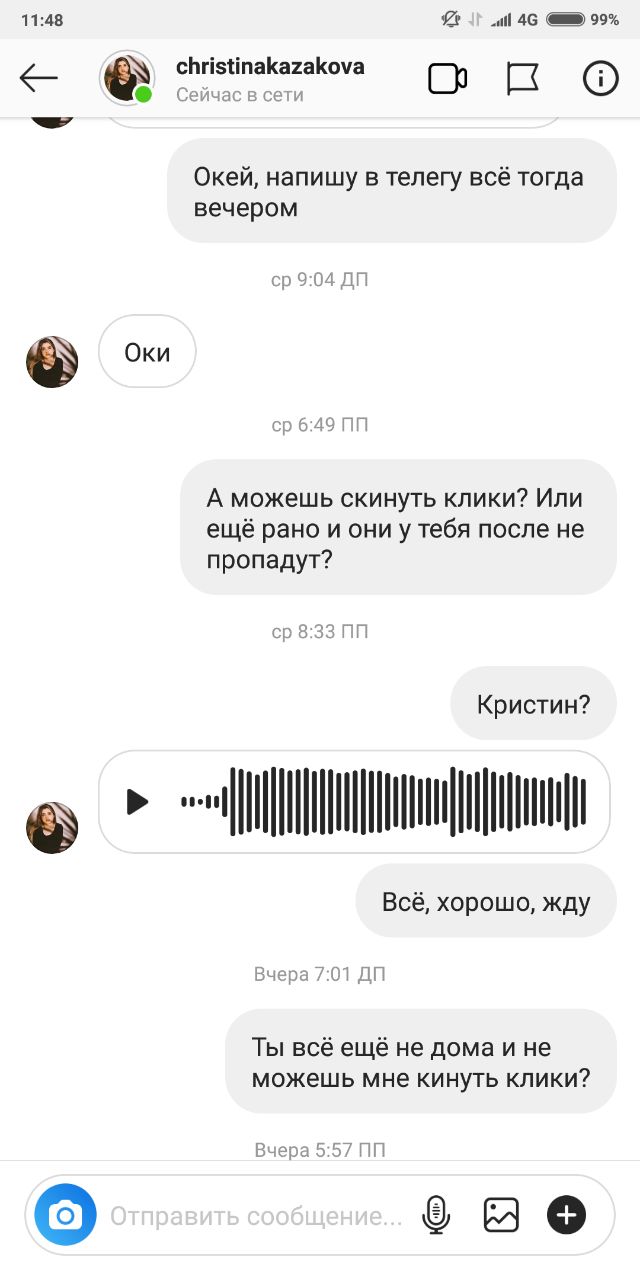The image size is (640, 1280).
Task: Open profile via header avatar picture
Action: click(127, 78)
